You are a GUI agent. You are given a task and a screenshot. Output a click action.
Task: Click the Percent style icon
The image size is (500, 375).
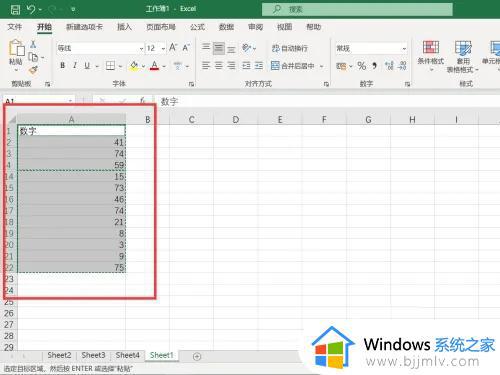click(x=362, y=66)
